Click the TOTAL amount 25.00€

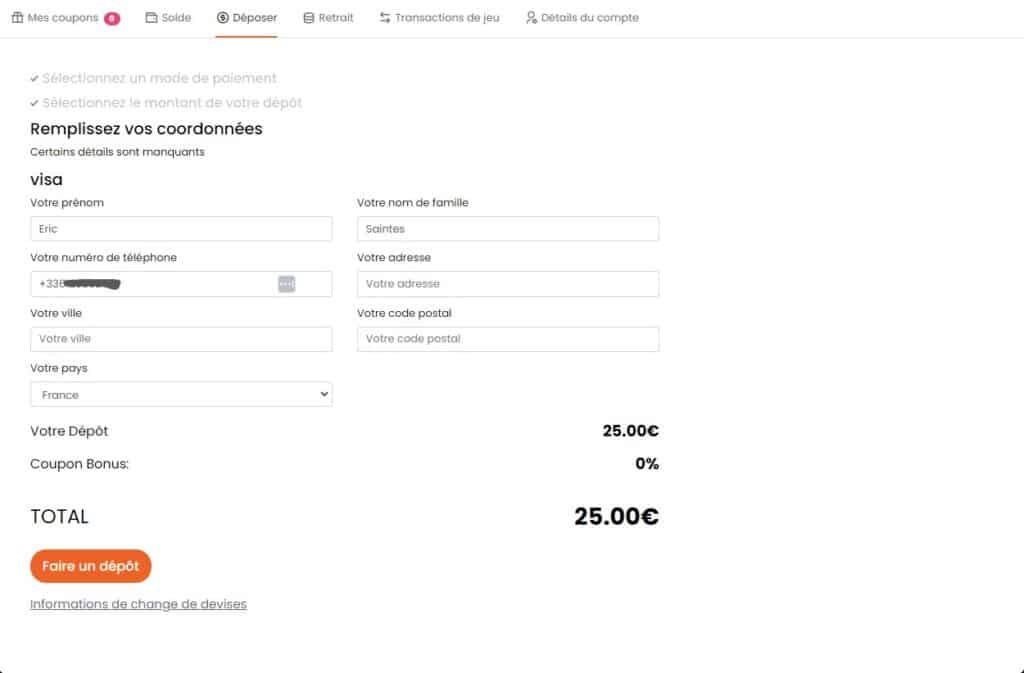pos(616,516)
